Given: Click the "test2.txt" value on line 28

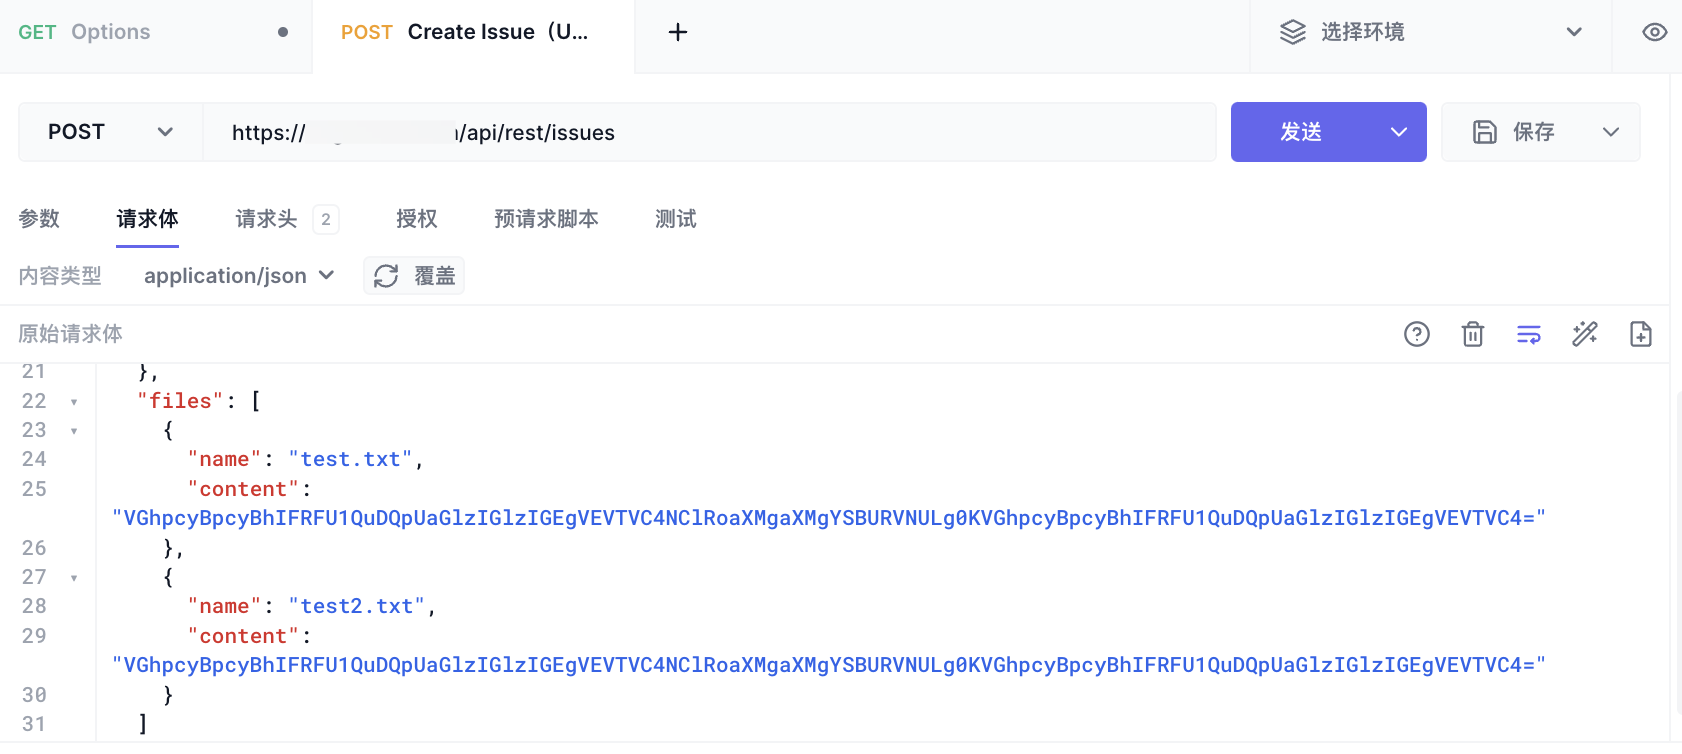Looking at the screenshot, I should [x=357, y=606].
